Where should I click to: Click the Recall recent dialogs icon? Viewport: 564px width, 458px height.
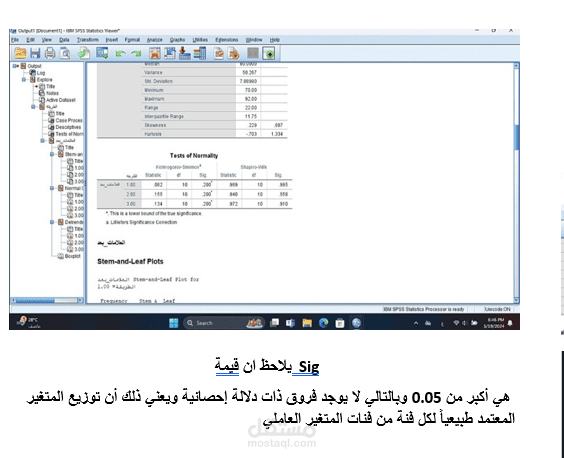coord(102,53)
